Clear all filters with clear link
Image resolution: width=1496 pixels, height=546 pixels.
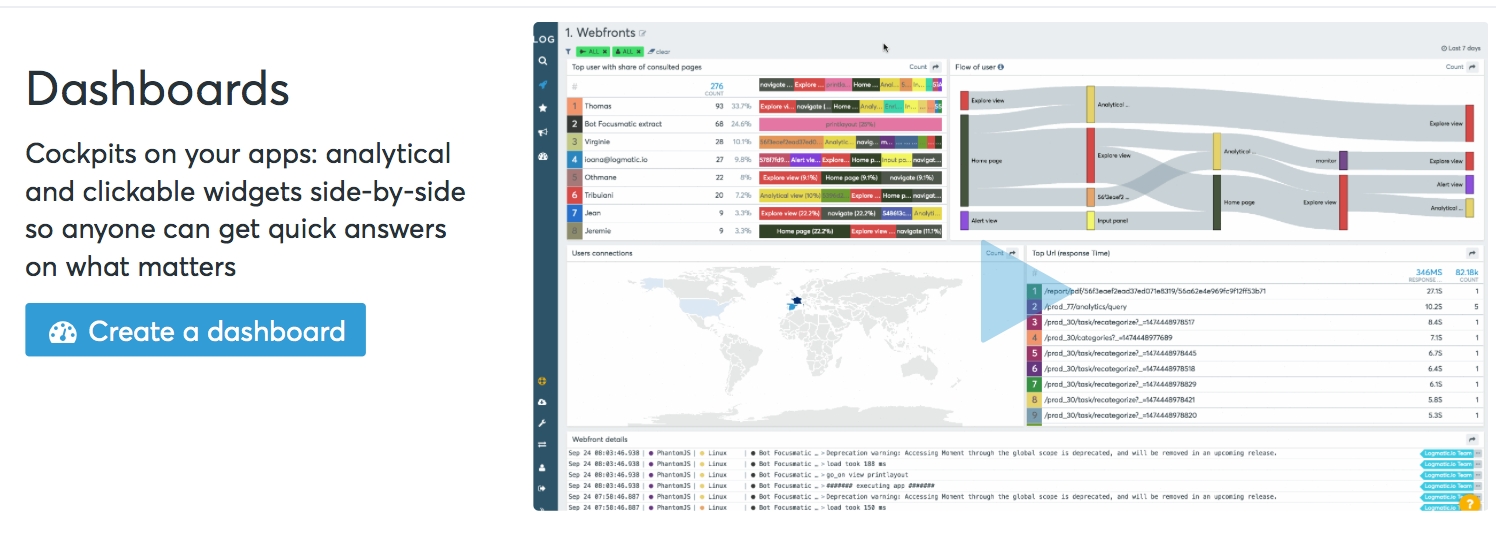tap(659, 51)
